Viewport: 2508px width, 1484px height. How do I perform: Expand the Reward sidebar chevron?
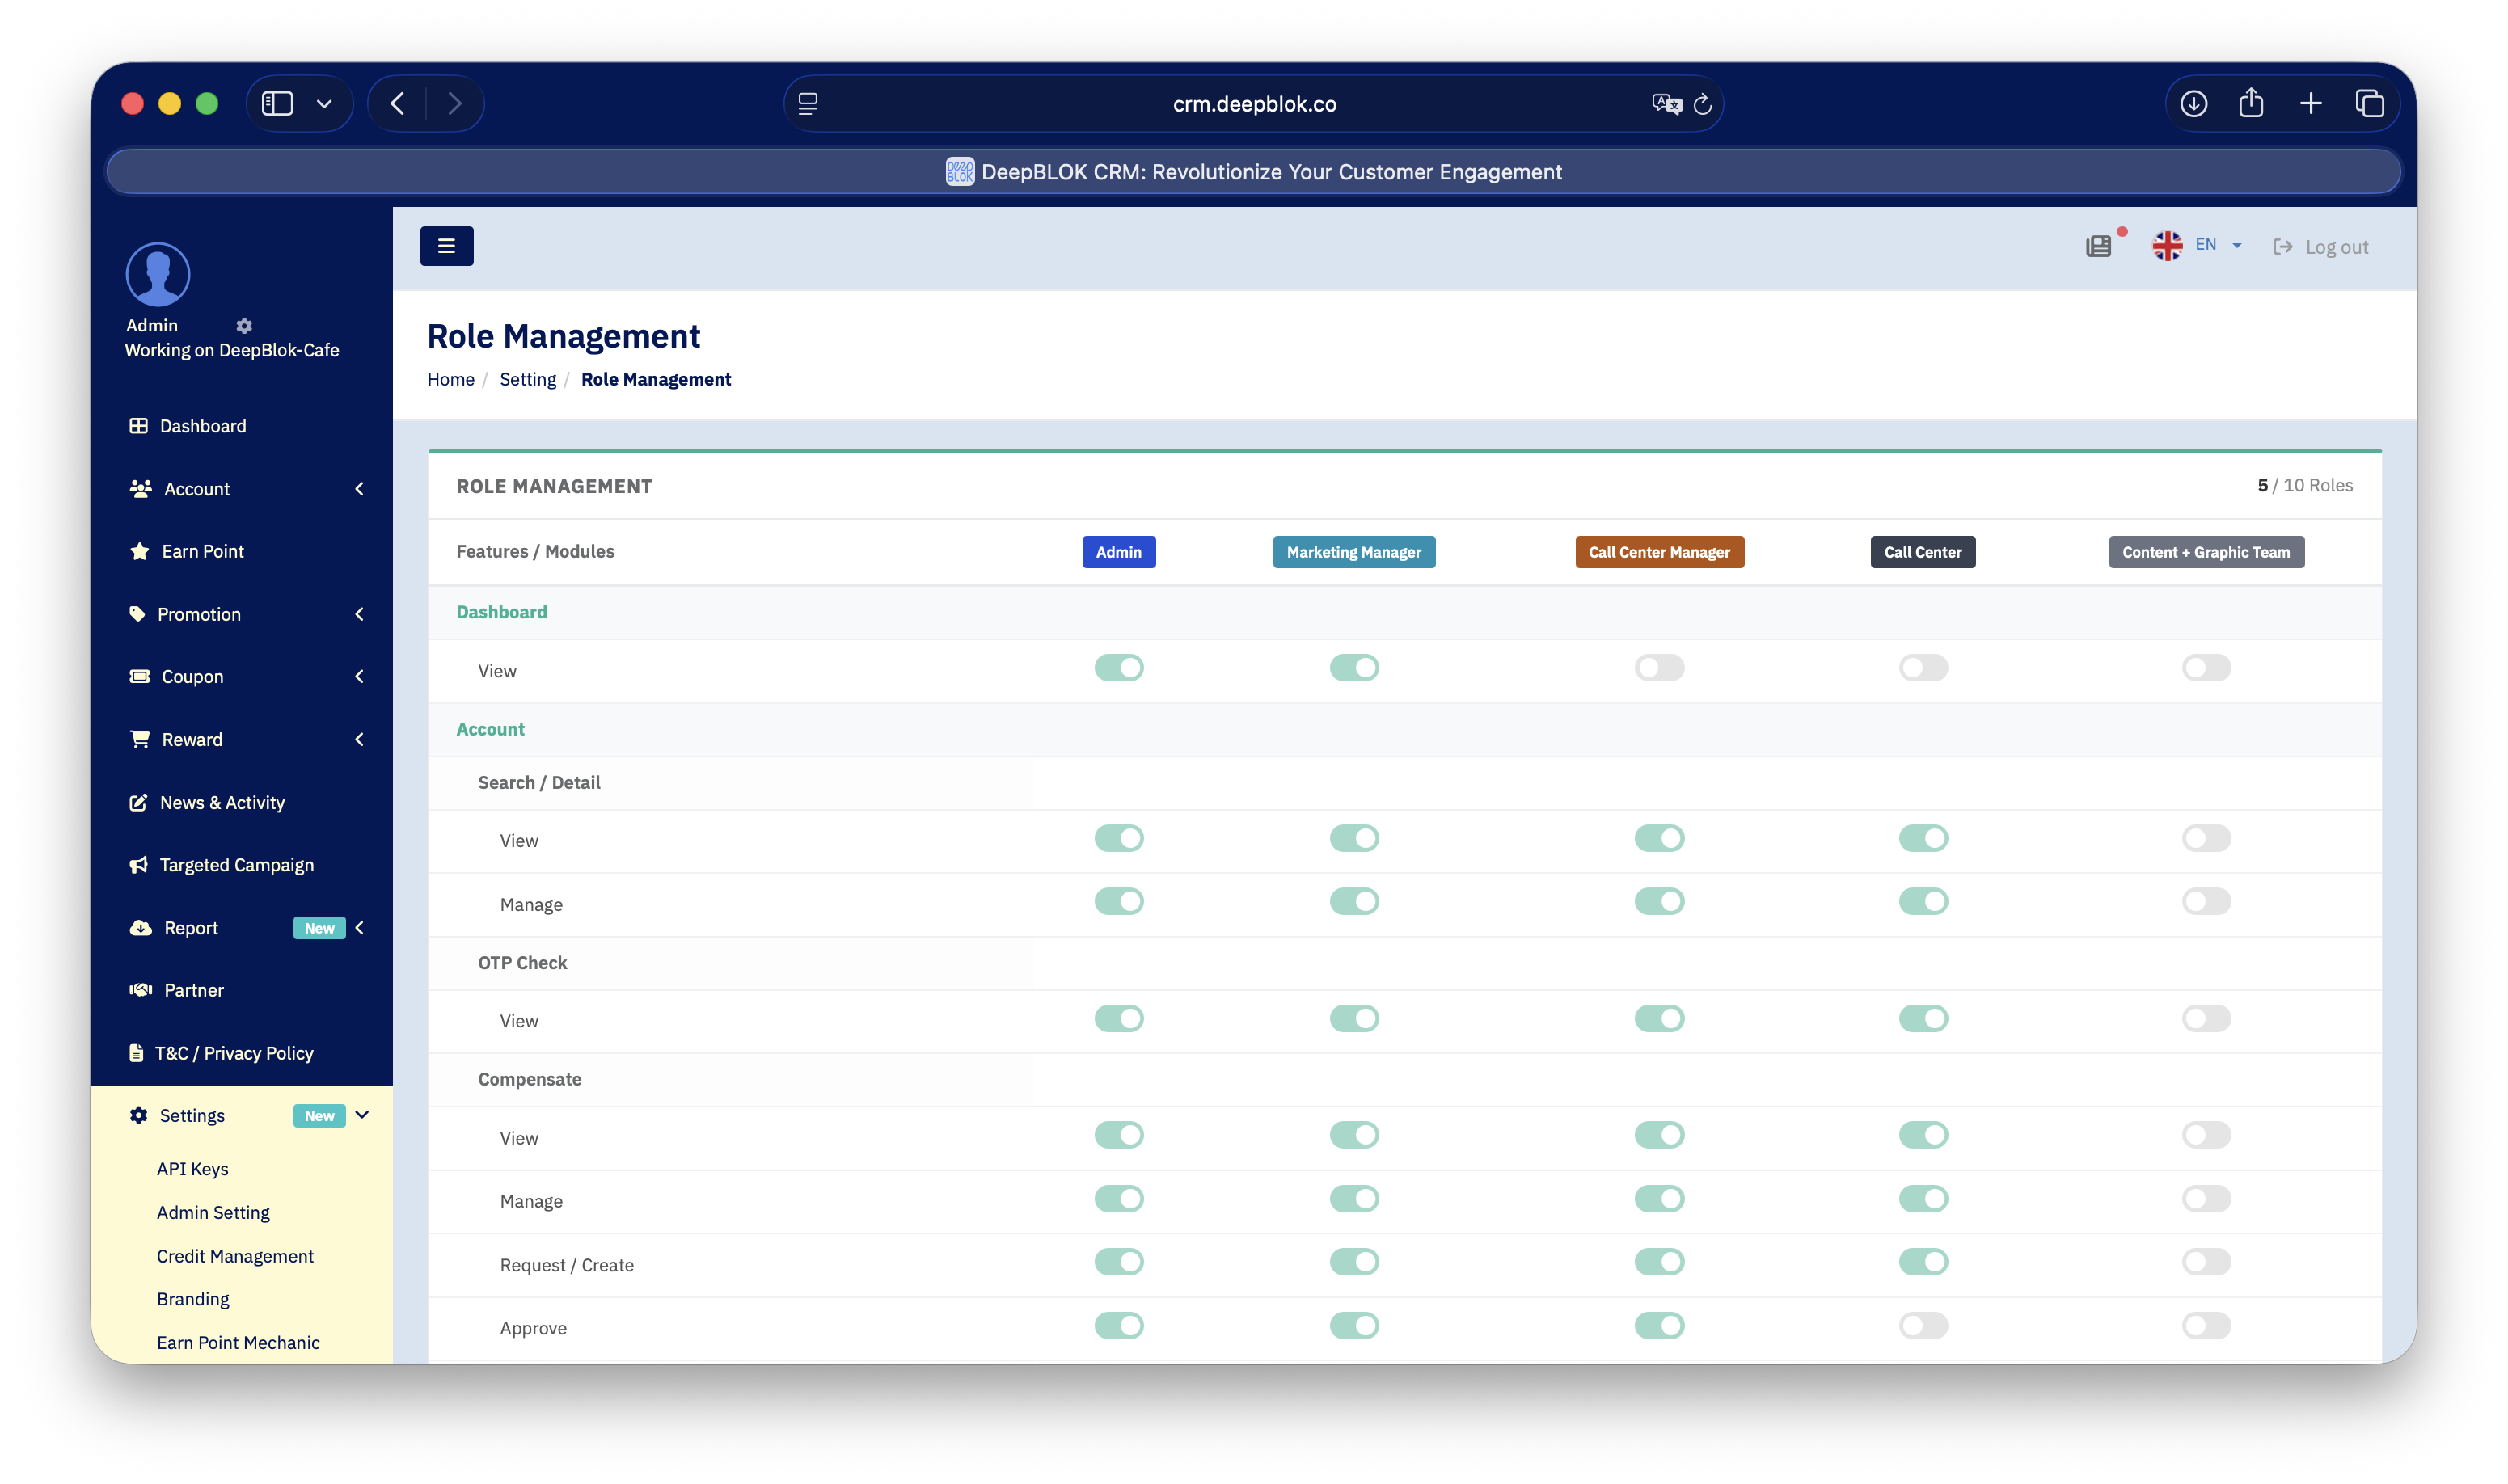359,740
